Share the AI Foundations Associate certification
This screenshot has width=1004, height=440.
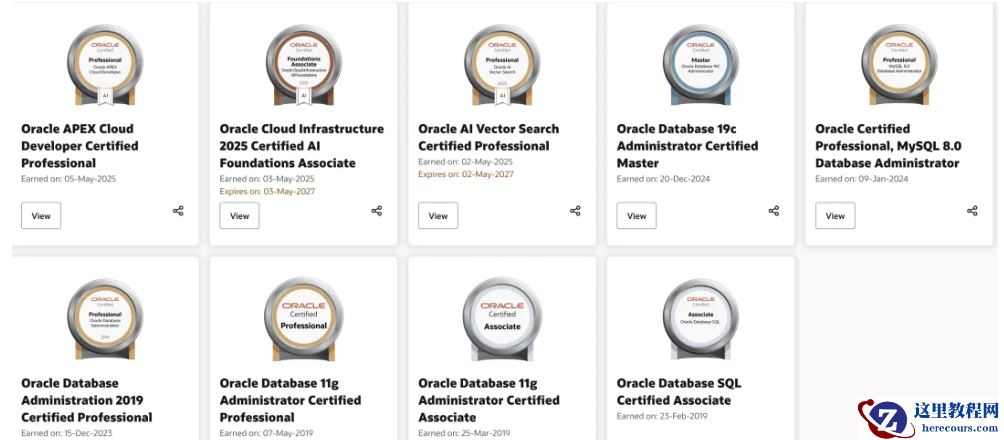tap(377, 211)
